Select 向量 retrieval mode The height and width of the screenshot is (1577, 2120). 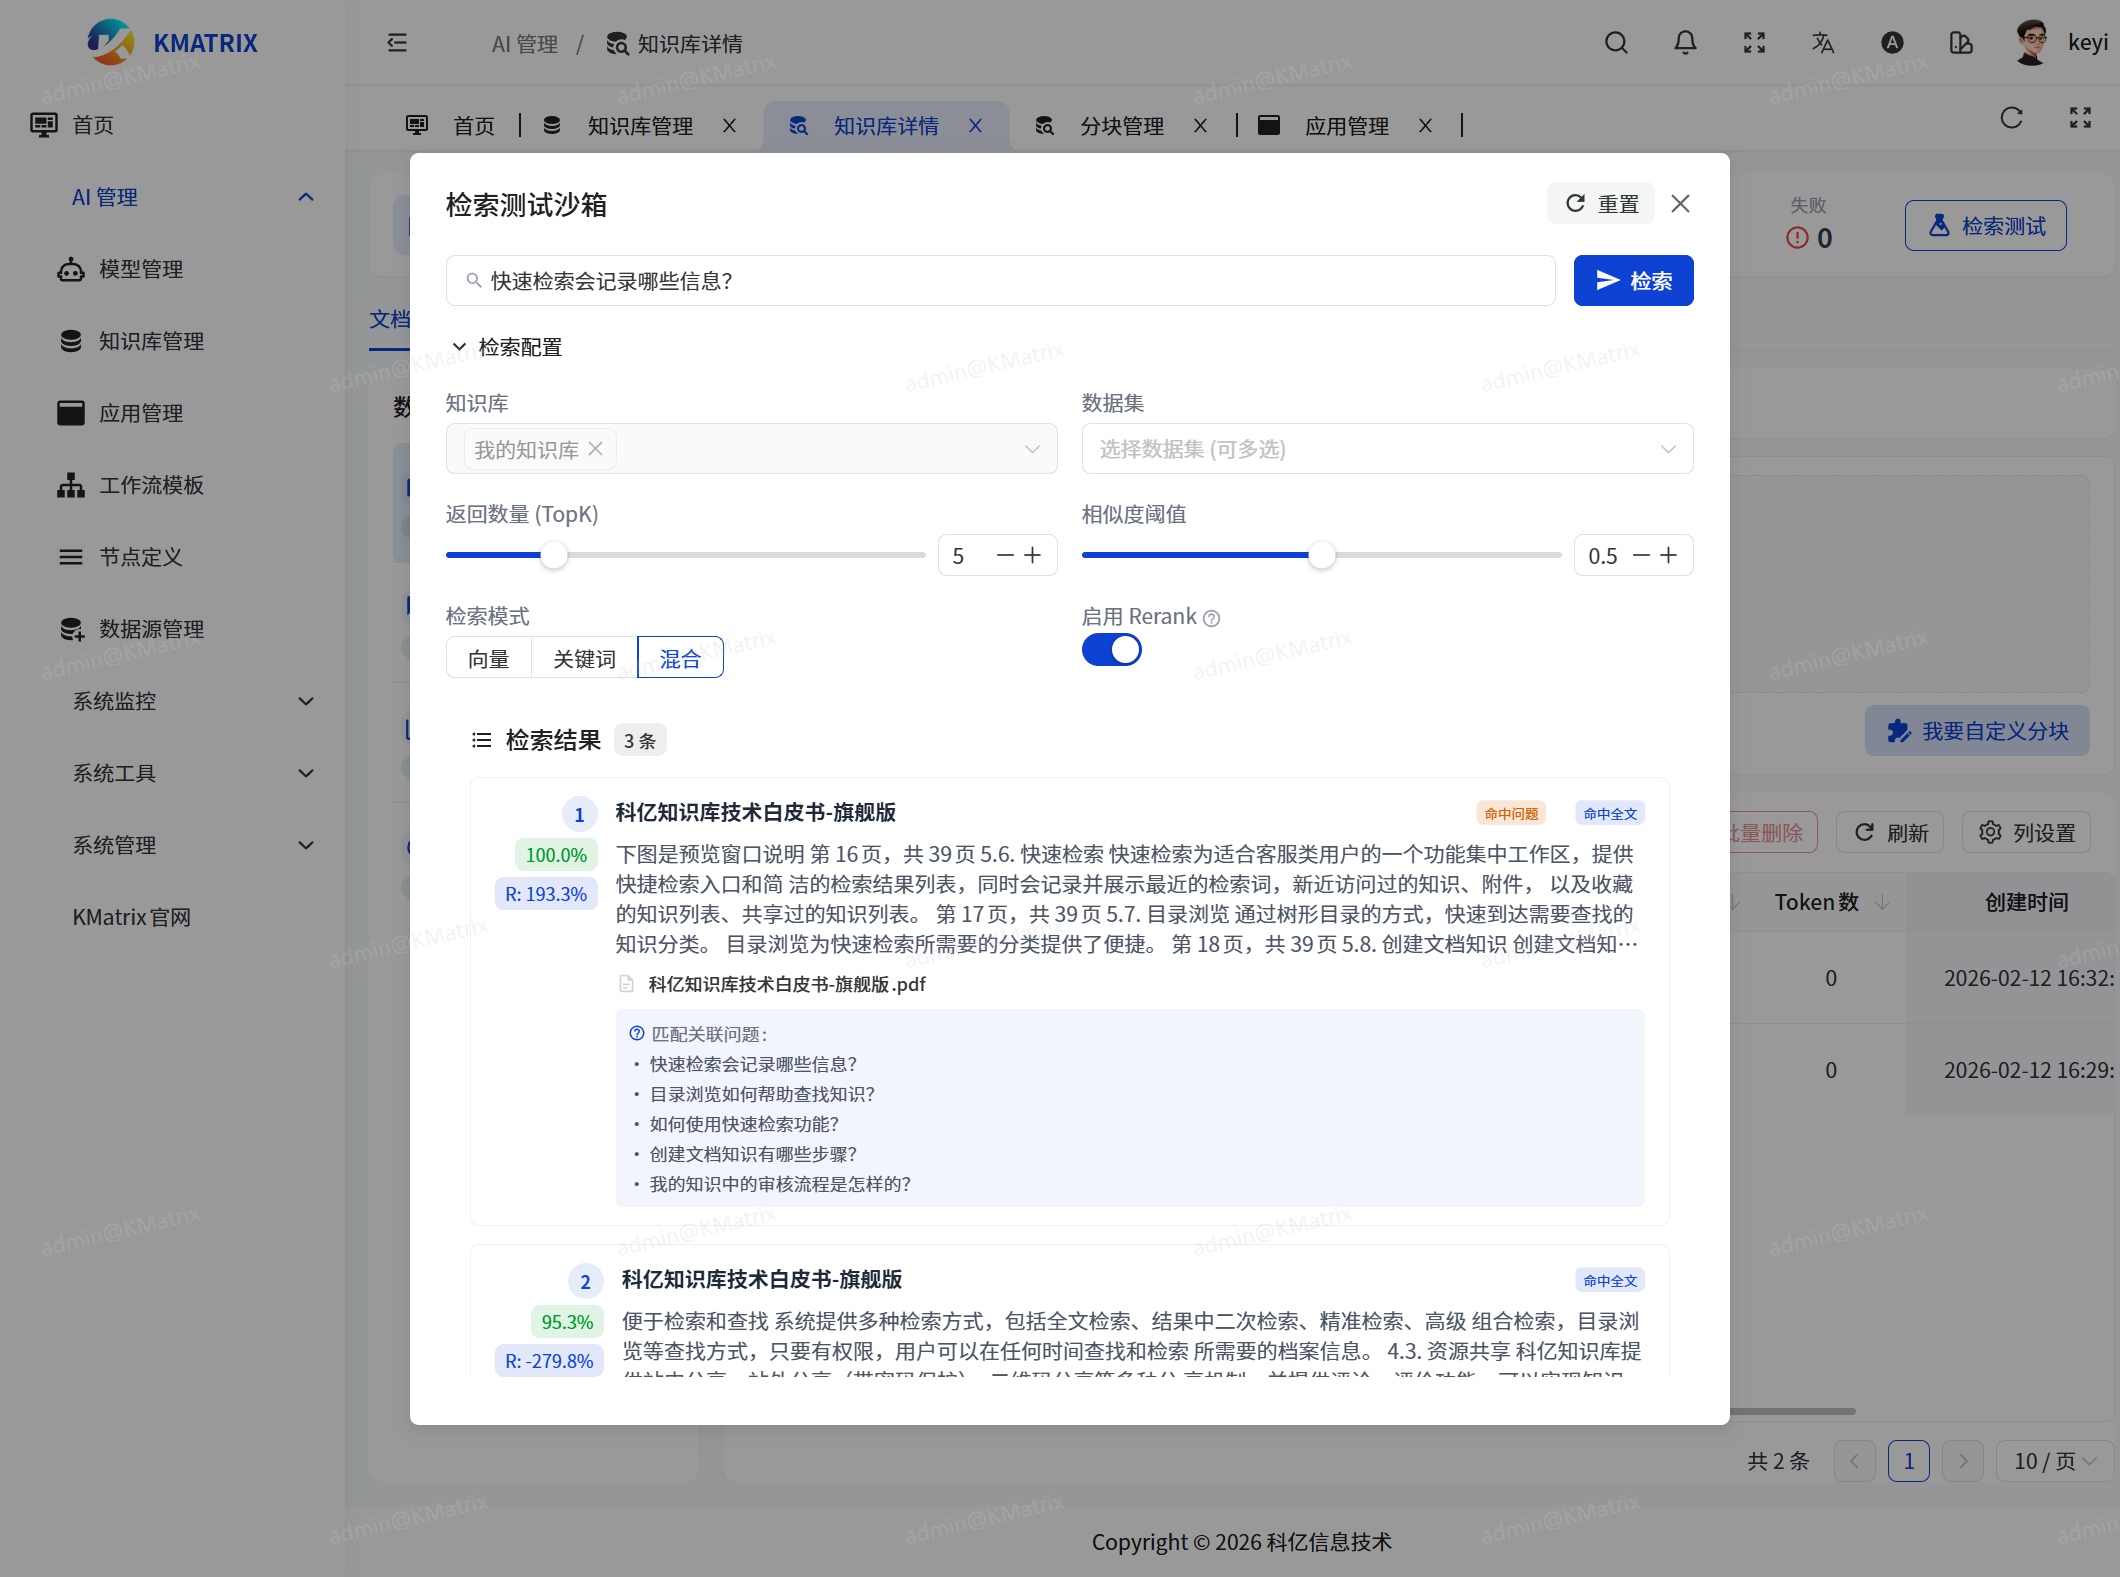[489, 658]
